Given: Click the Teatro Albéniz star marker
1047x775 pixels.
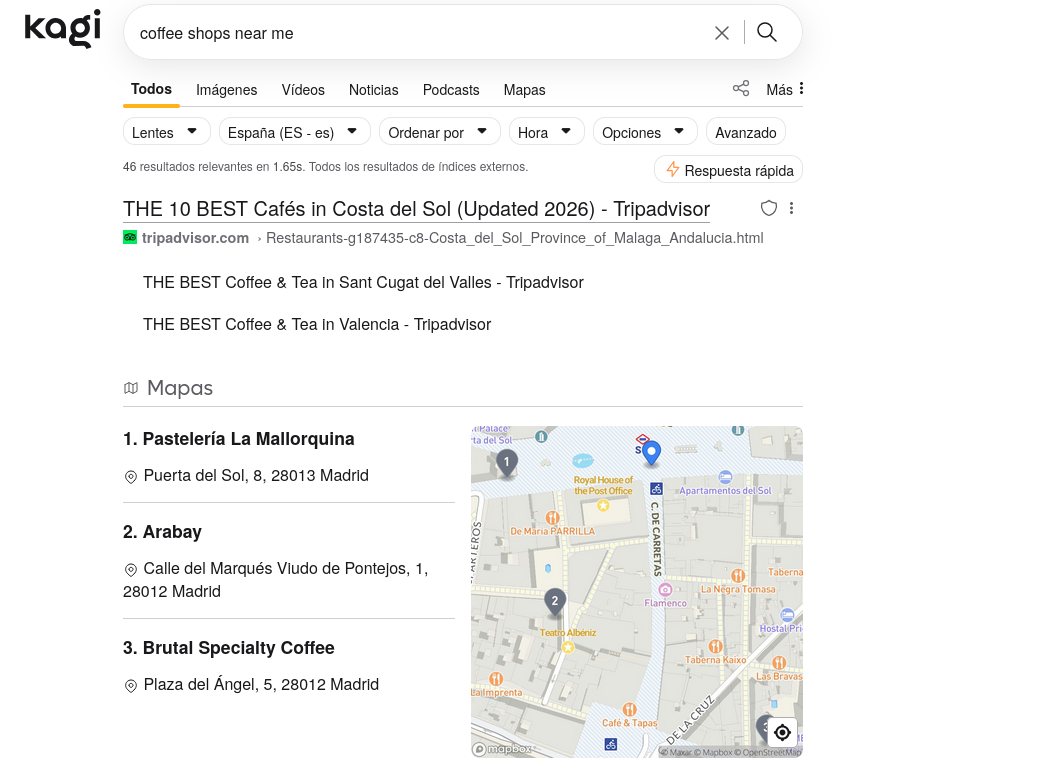Looking at the screenshot, I should (x=568, y=647).
